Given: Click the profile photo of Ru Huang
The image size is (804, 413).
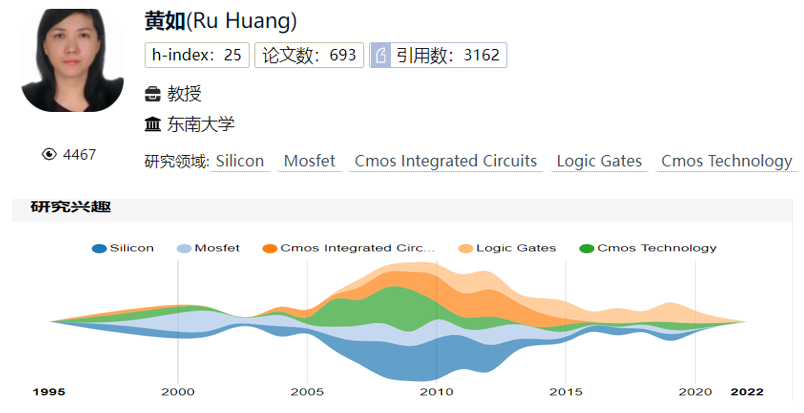Looking at the screenshot, I should 65,60.
